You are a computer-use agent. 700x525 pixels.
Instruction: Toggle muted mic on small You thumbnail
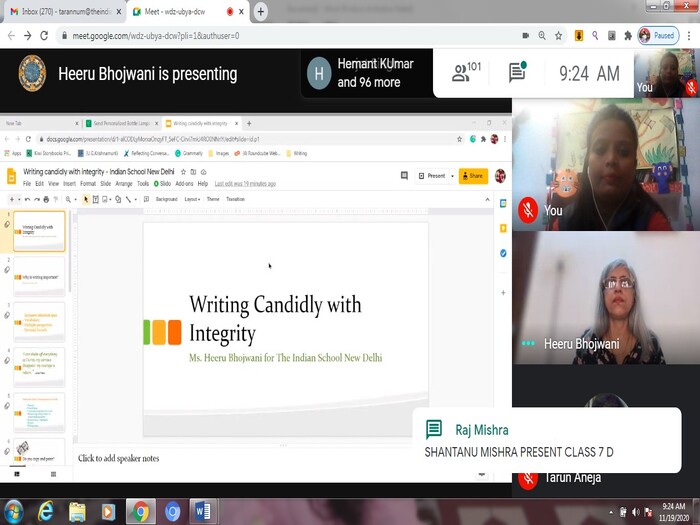(x=692, y=88)
